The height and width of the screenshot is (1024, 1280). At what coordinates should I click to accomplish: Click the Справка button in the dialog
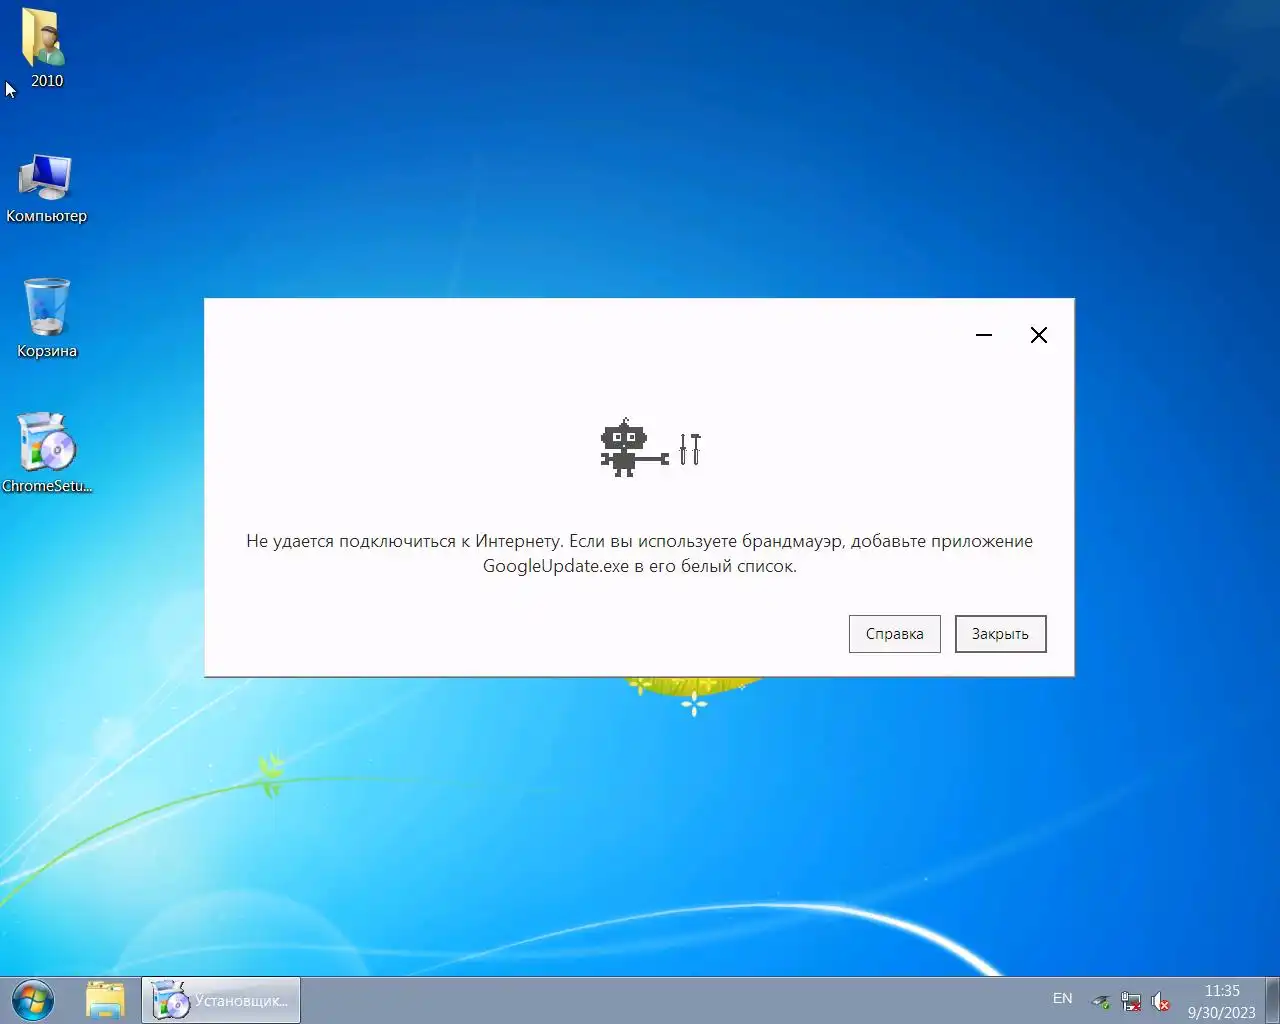tap(894, 634)
